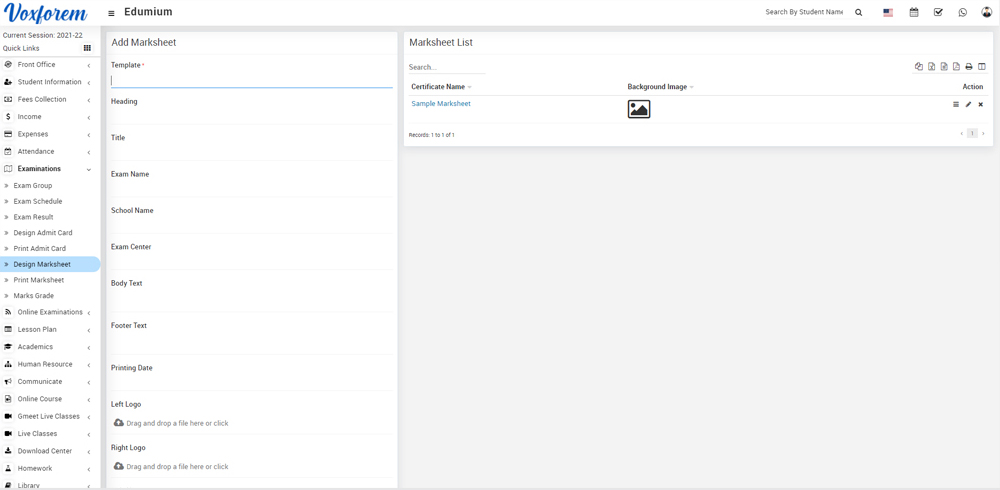Image resolution: width=1000 pixels, height=490 pixels.
Task: Expand the Human Resource sidebar menu
Action: (45, 364)
